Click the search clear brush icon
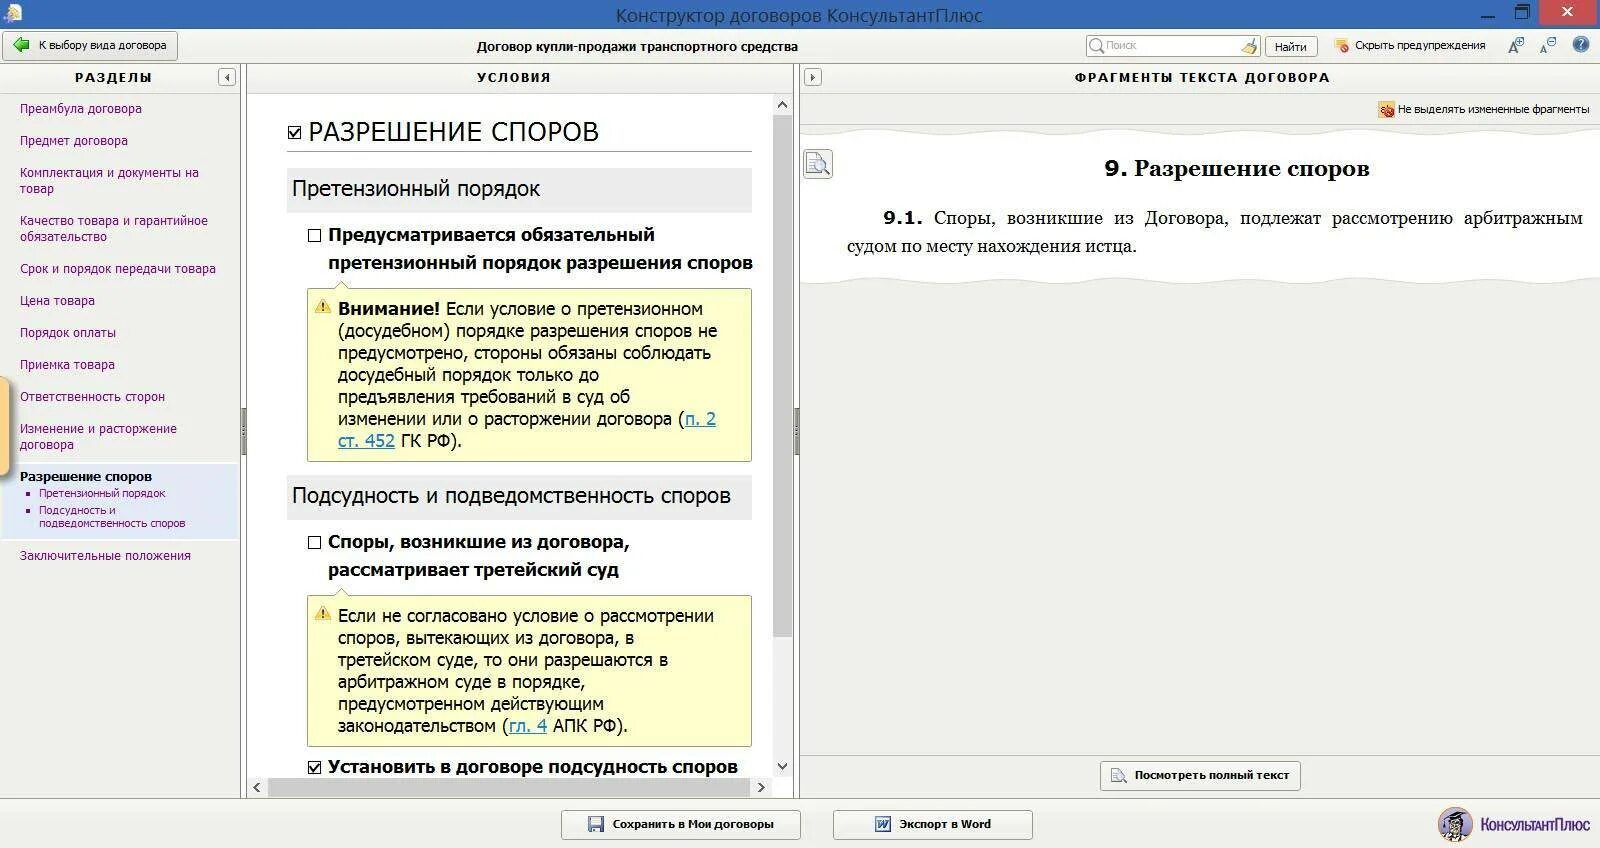Viewport: 1600px width, 848px height. coord(1248,46)
